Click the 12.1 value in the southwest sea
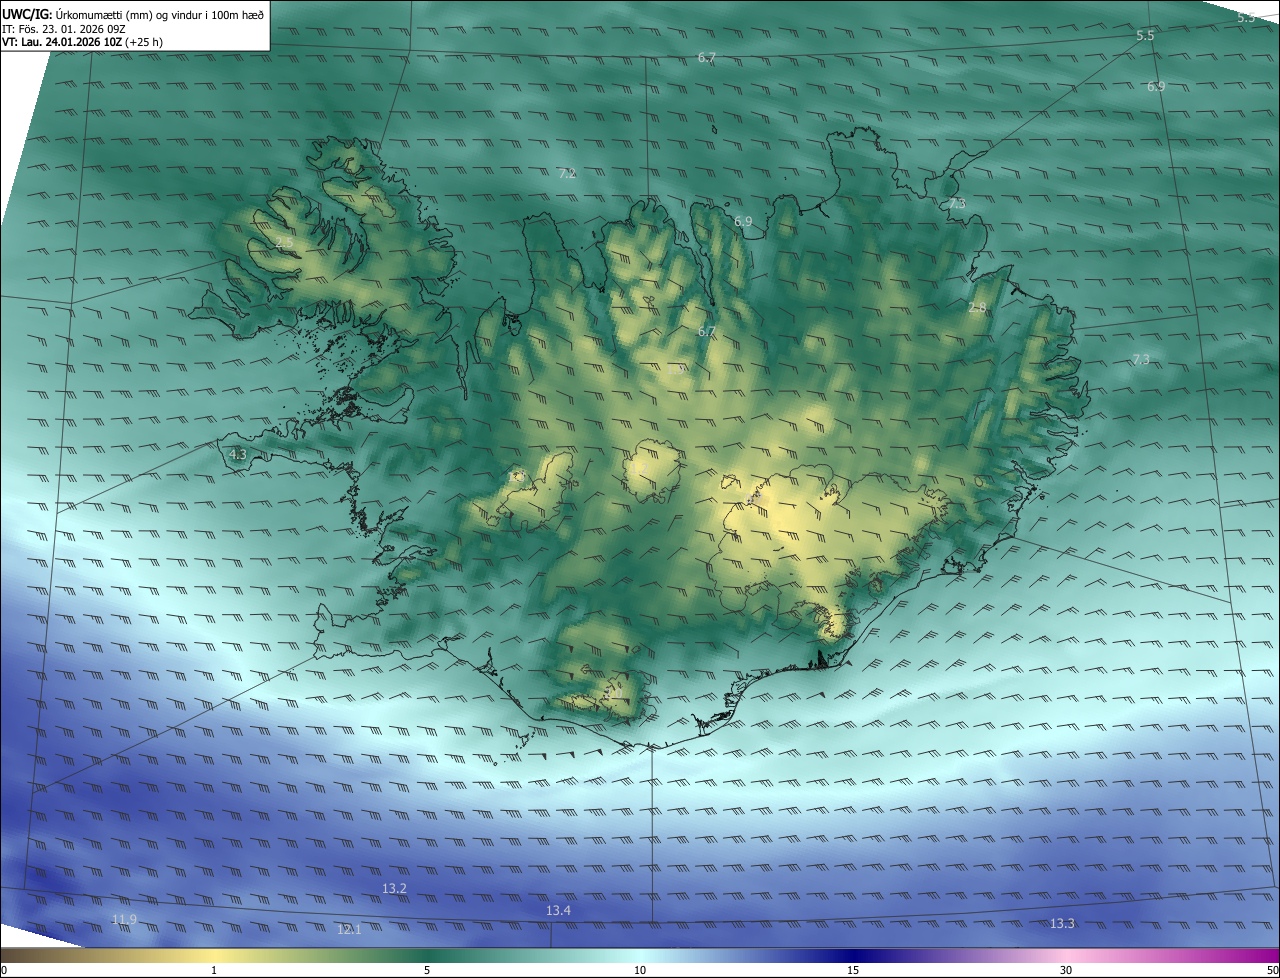The image size is (1280, 978). coord(348,930)
